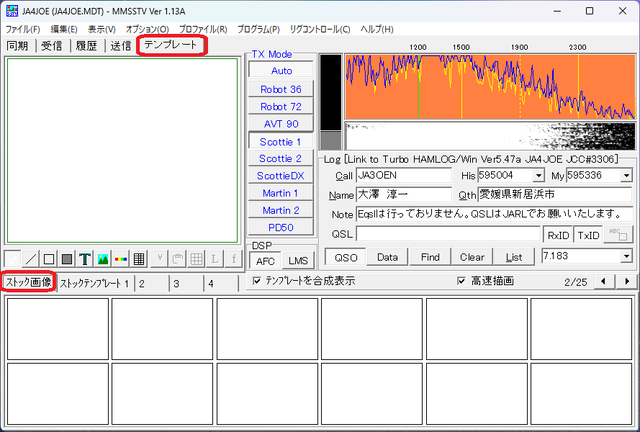
Task: Click the grayed-out icon right of TxID
Action: click(x=618, y=234)
